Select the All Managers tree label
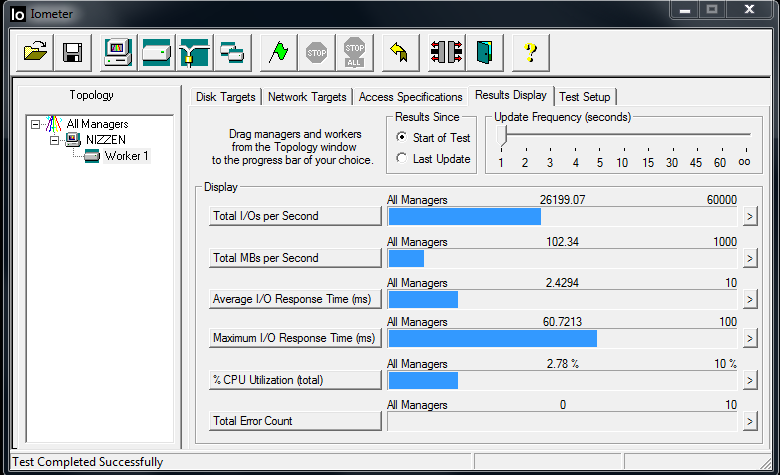780x475 pixels. [x=98, y=124]
